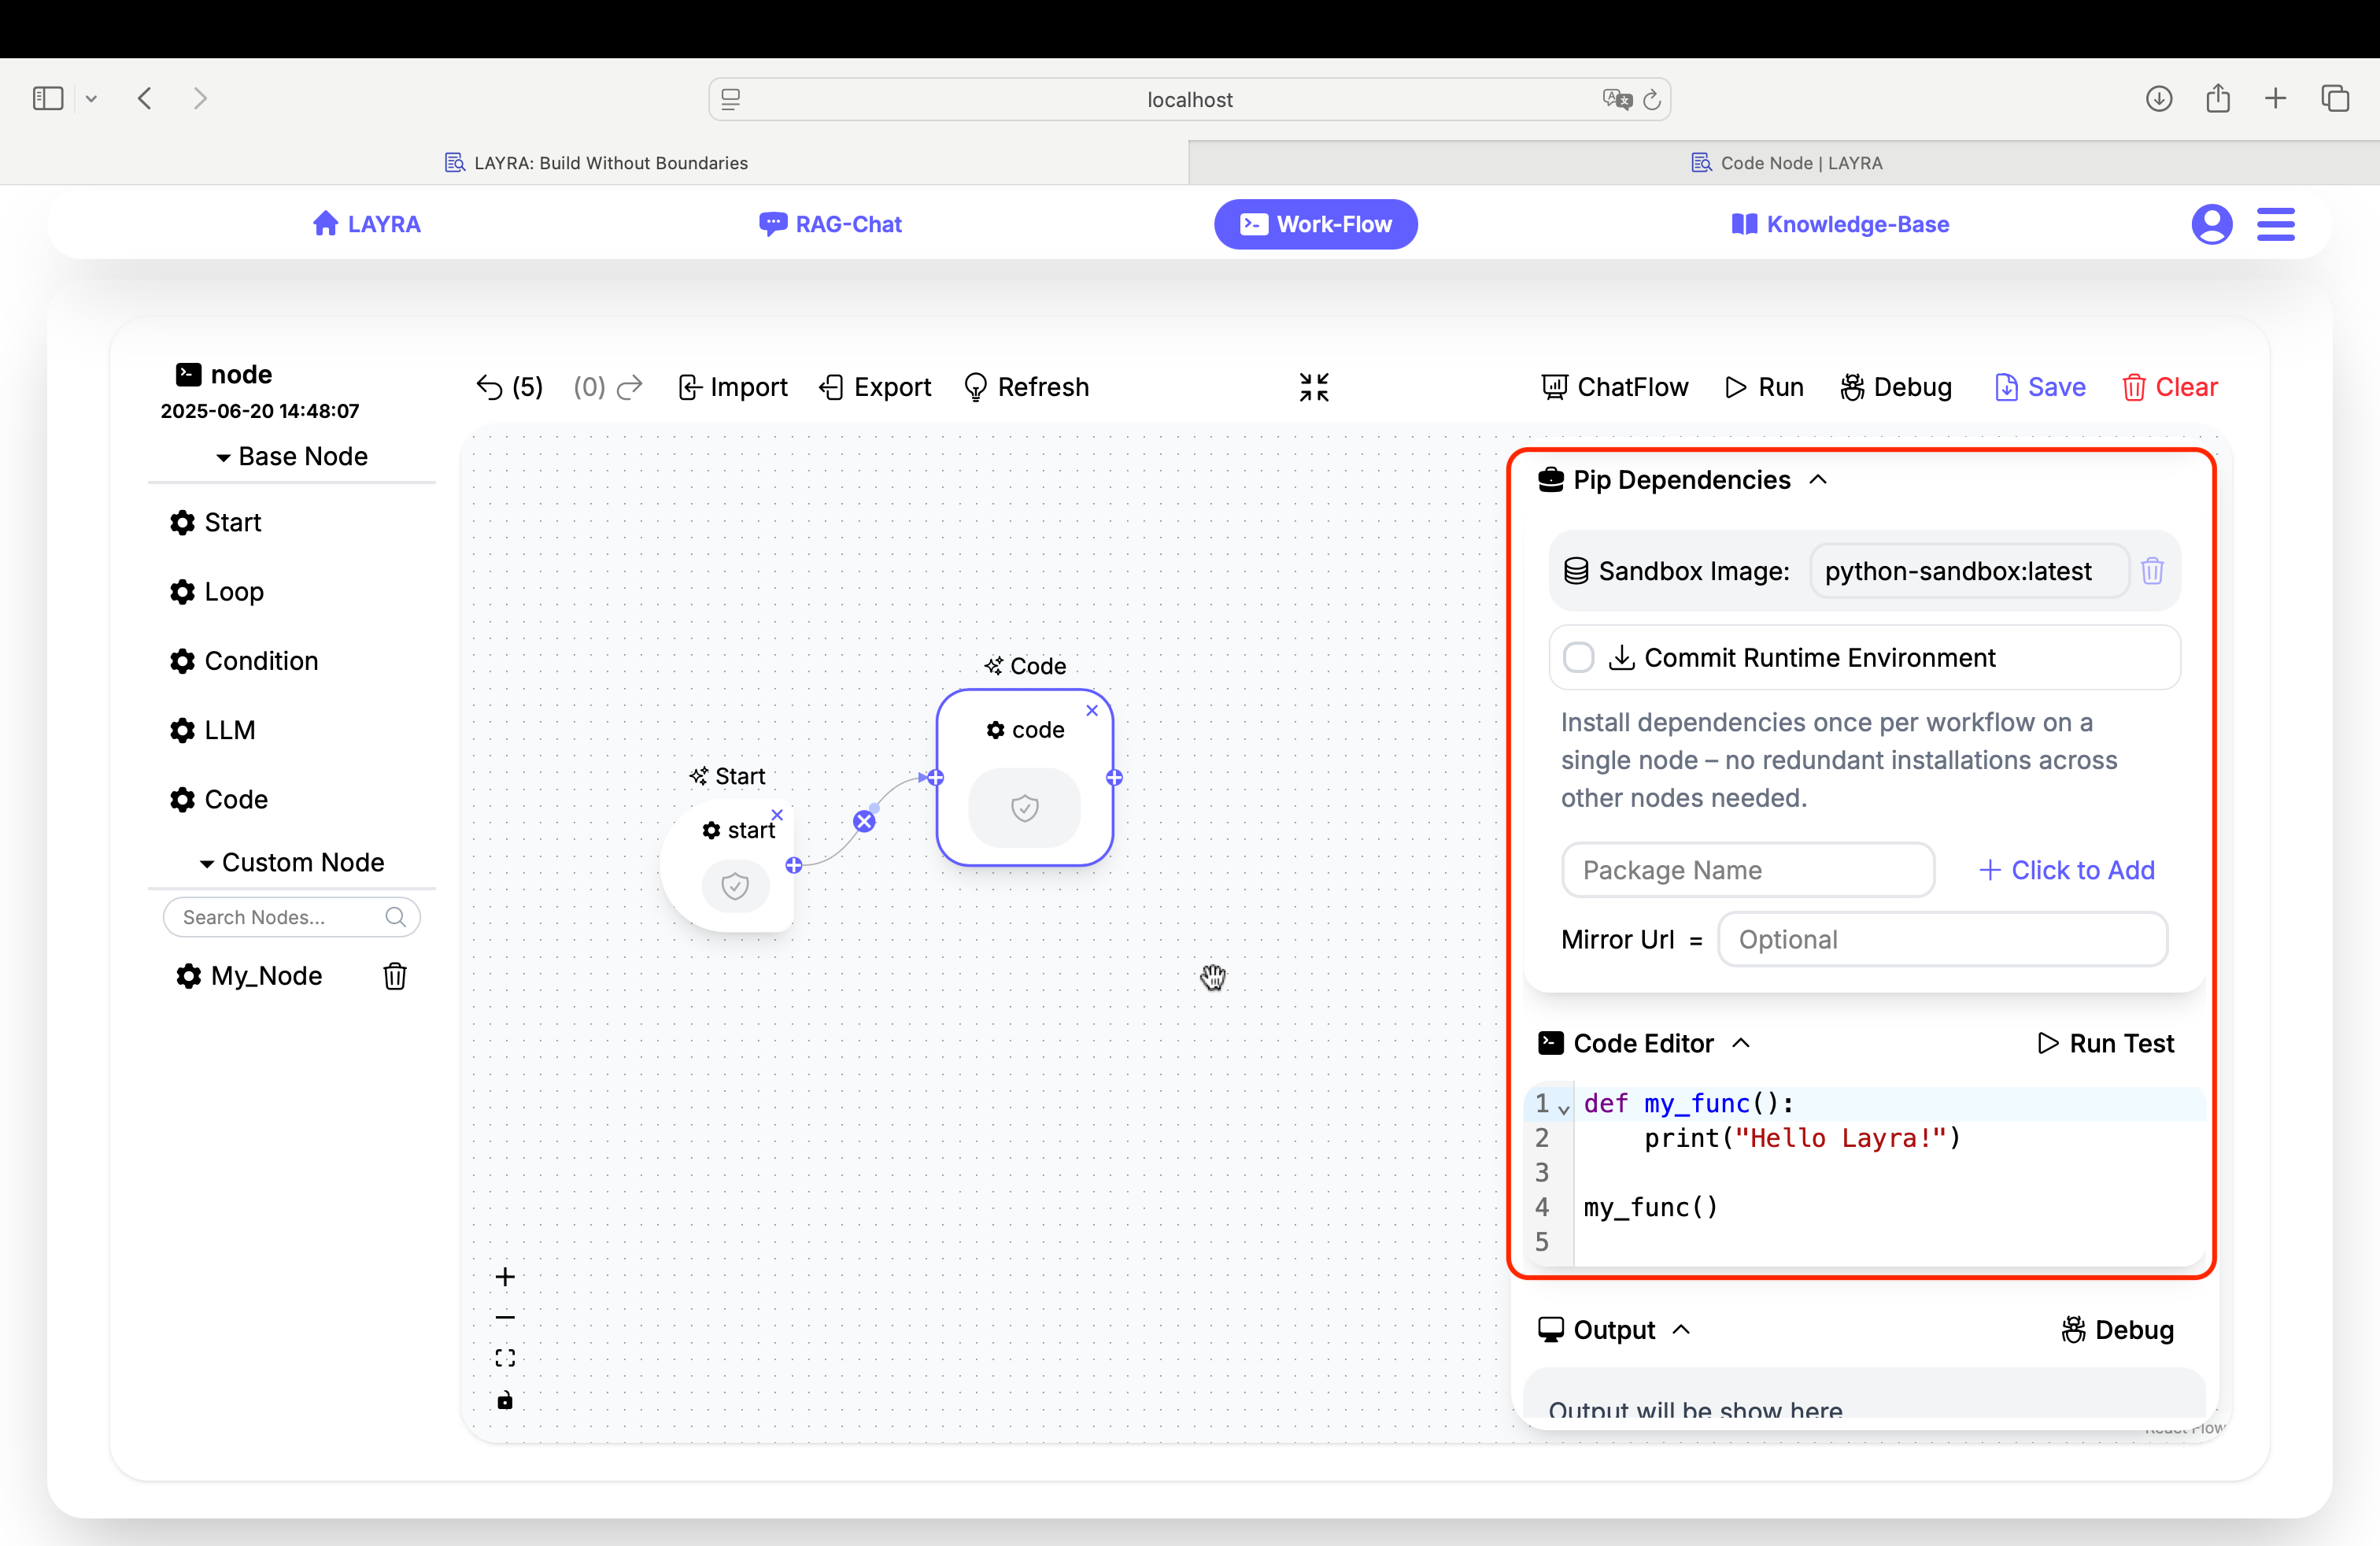Open the ChatFlow panel
Image resolution: width=2380 pixels, height=1546 pixels.
pos(1614,387)
